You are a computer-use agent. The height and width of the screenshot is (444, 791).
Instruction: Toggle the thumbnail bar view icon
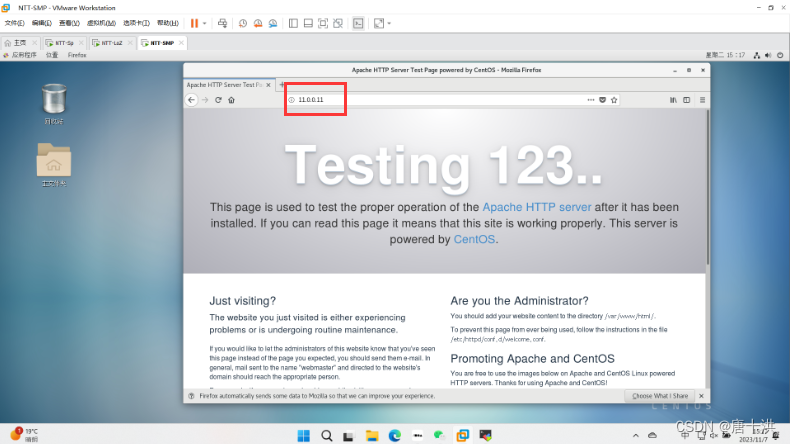(x=308, y=23)
